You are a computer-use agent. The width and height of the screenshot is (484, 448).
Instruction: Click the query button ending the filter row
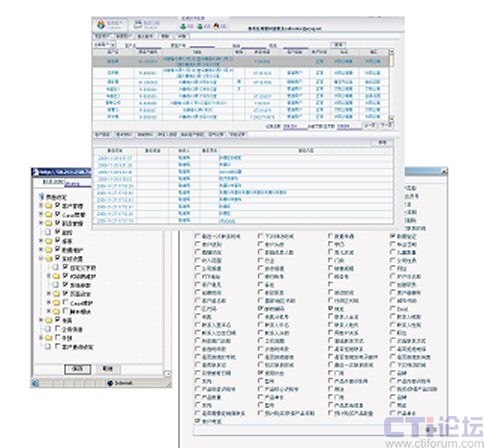[338, 44]
